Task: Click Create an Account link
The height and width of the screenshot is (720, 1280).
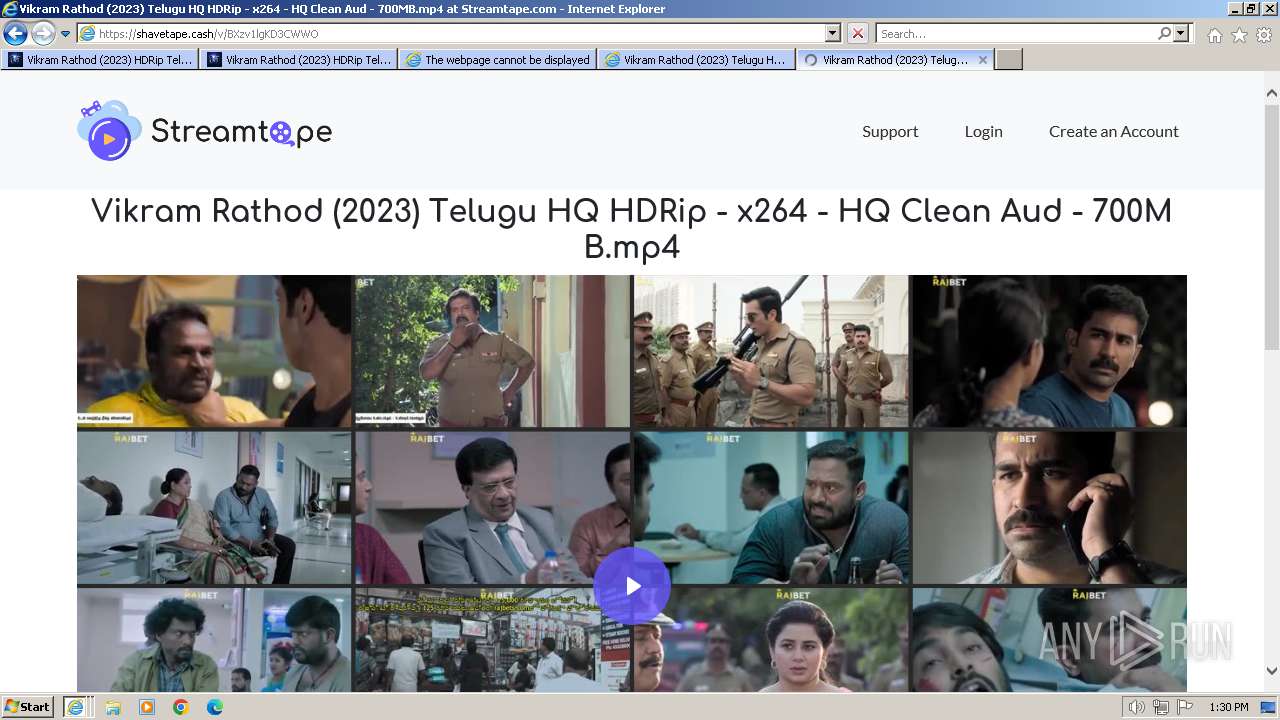Action: click(x=1113, y=131)
